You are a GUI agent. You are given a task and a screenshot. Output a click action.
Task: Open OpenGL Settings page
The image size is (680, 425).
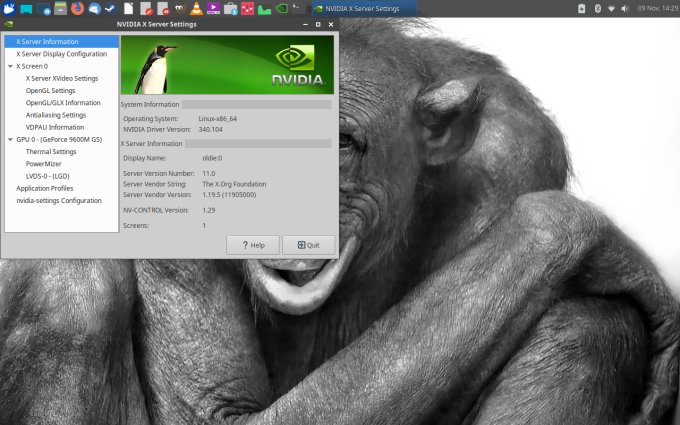point(50,91)
